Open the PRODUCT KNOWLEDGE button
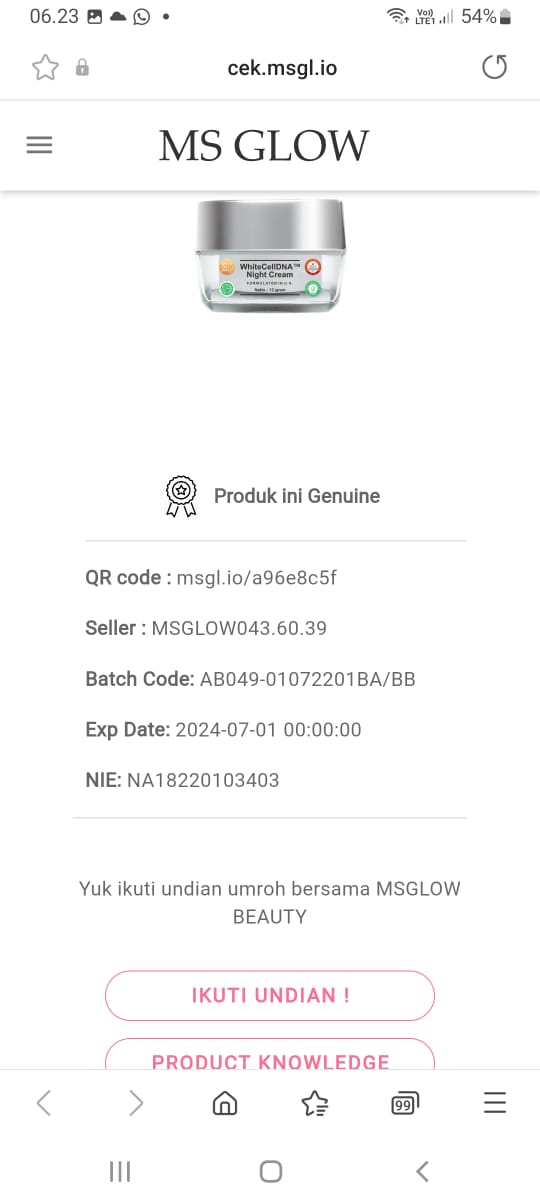This screenshot has height=1204, width=540. click(270, 1055)
